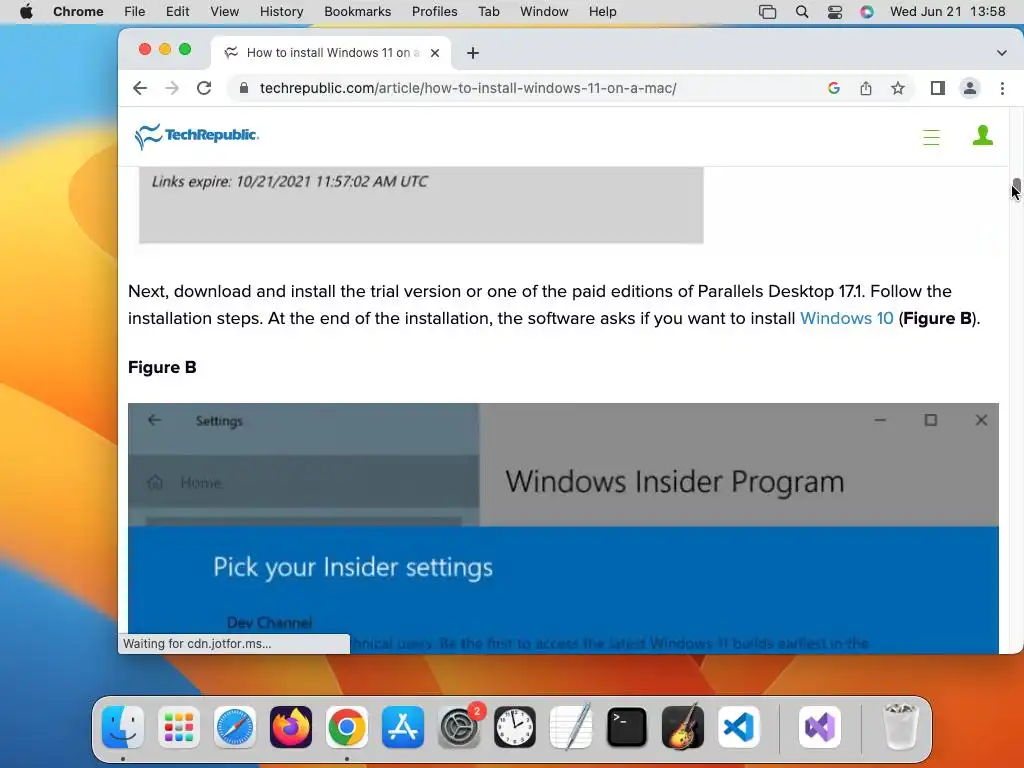Open TechRepublic hamburger menu
The image size is (1024, 768).
pos(931,137)
